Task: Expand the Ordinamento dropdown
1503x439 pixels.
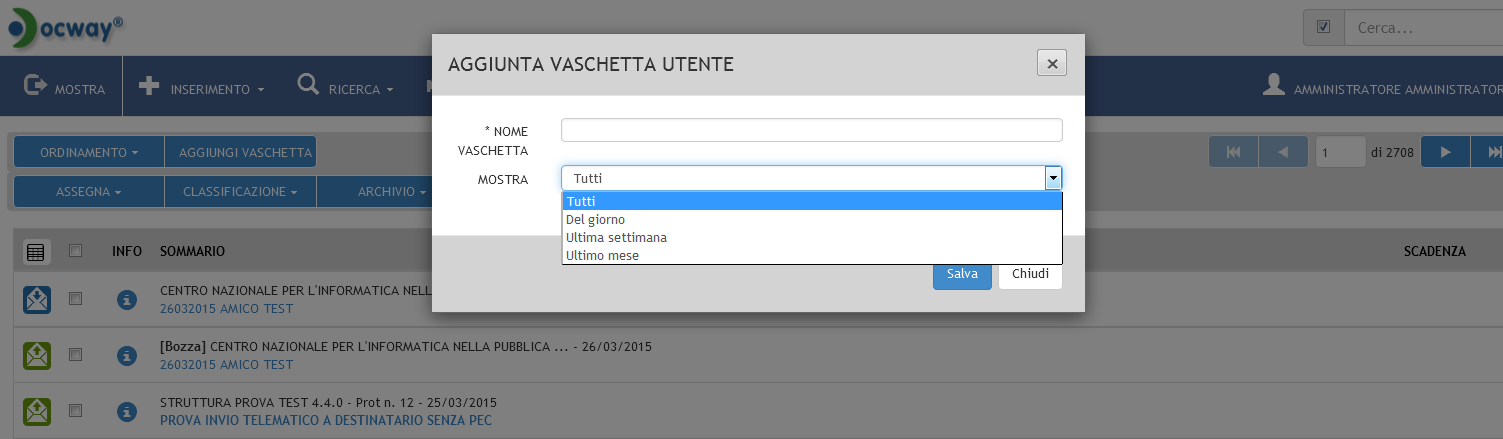Action: coord(88,152)
